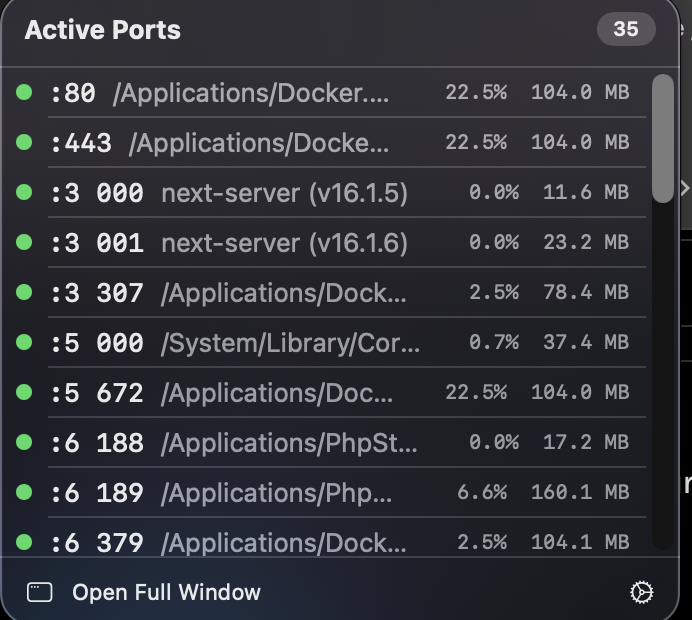The width and height of the screenshot is (692, 620).
Task: Select the :6 379 port number
Action: (97, 542)
